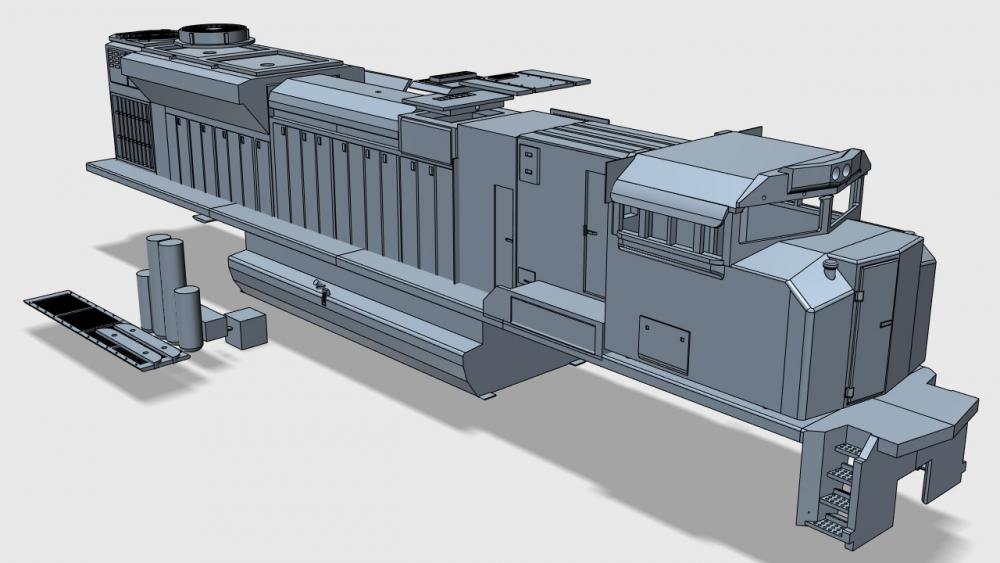This screenshot has width=1000, height=563.
Task: Click the rectangular access hatch below cab windows
Action: (664, 342)
